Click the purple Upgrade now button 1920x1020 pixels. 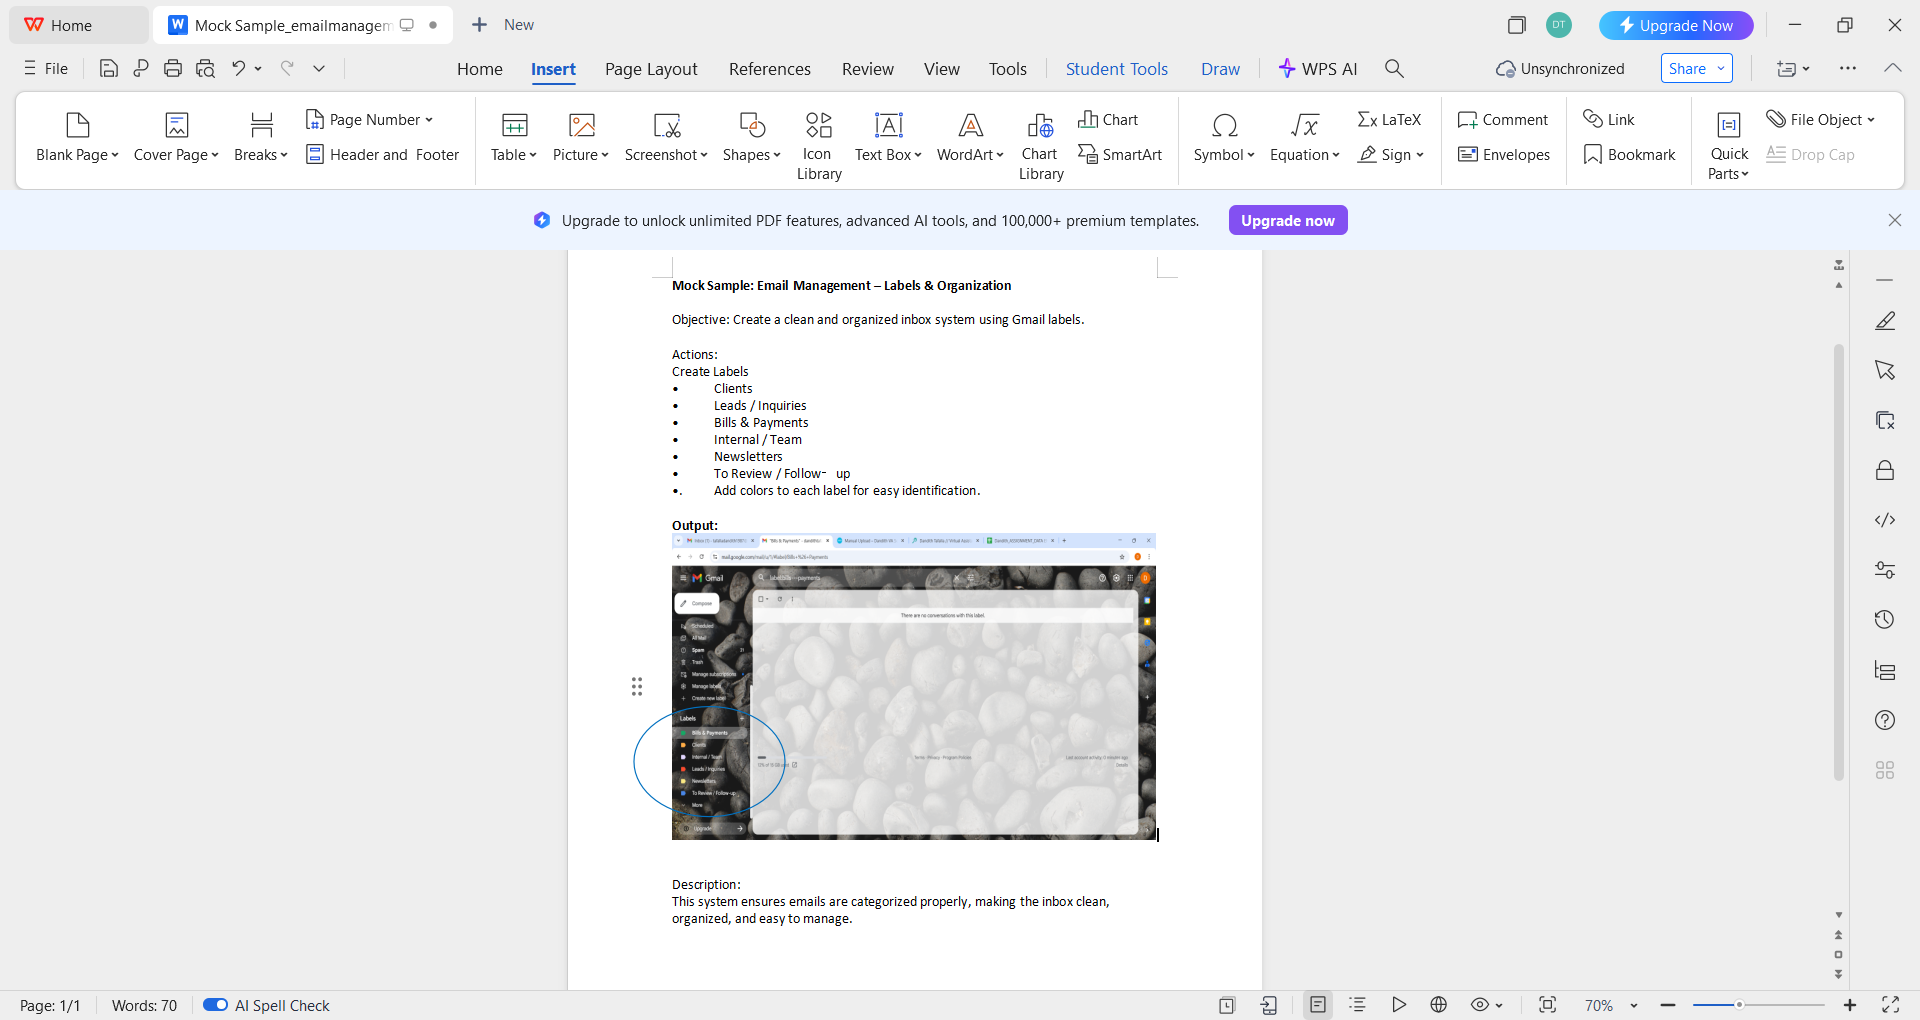(x=1287, y=220)
